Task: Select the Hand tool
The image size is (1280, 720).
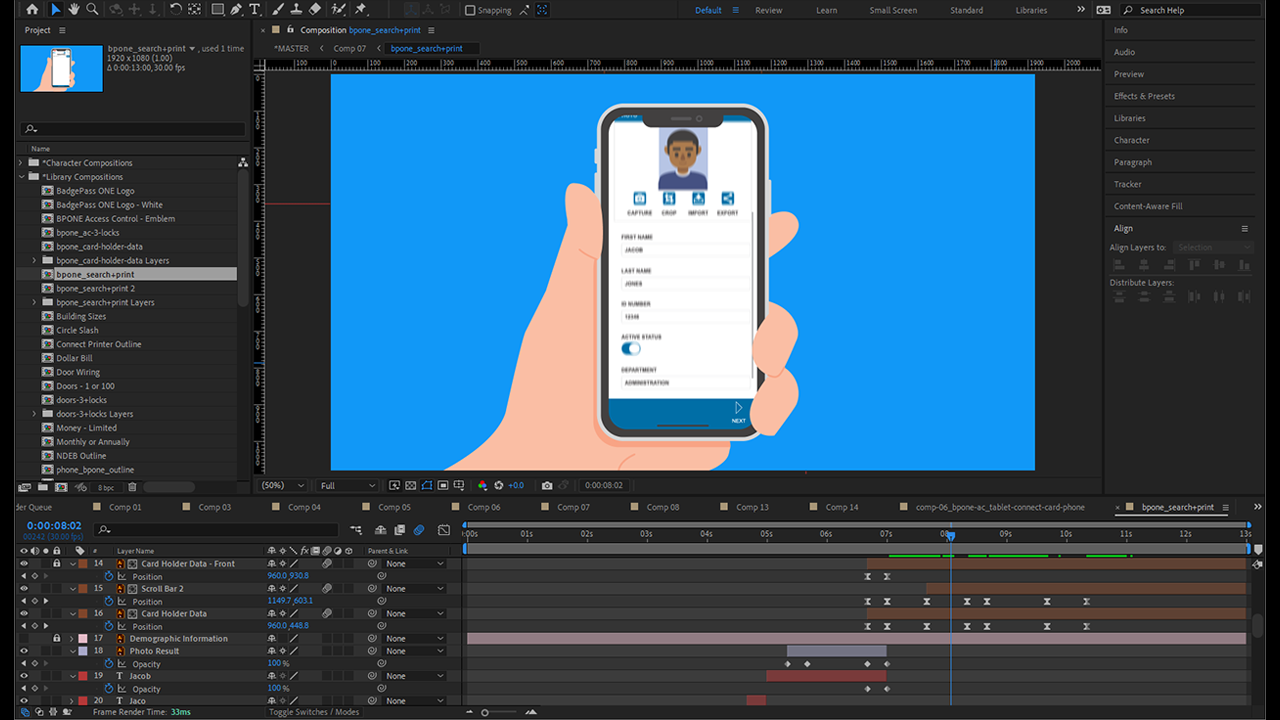Action: click(73, 9)
